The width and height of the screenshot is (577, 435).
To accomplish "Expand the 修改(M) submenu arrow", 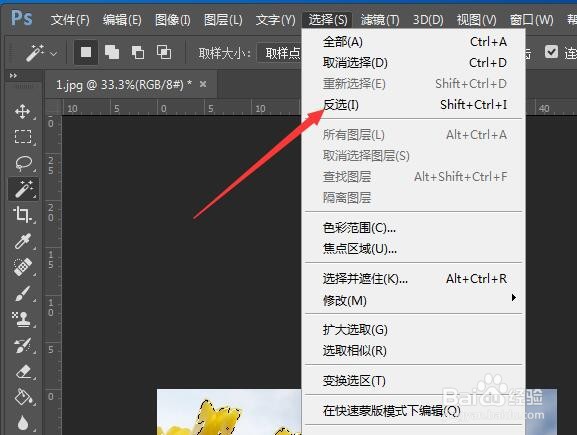I will (514, 297).
